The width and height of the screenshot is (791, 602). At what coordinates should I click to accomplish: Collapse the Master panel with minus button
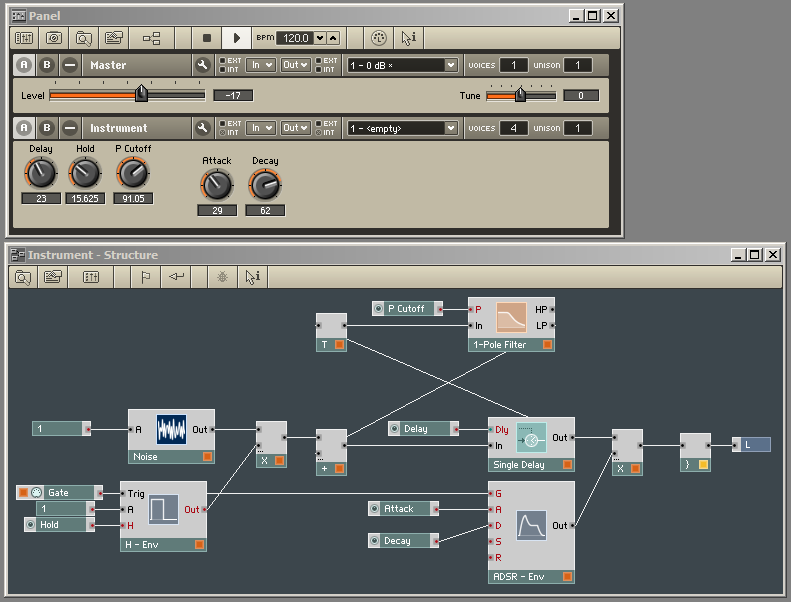coord(70,65)
